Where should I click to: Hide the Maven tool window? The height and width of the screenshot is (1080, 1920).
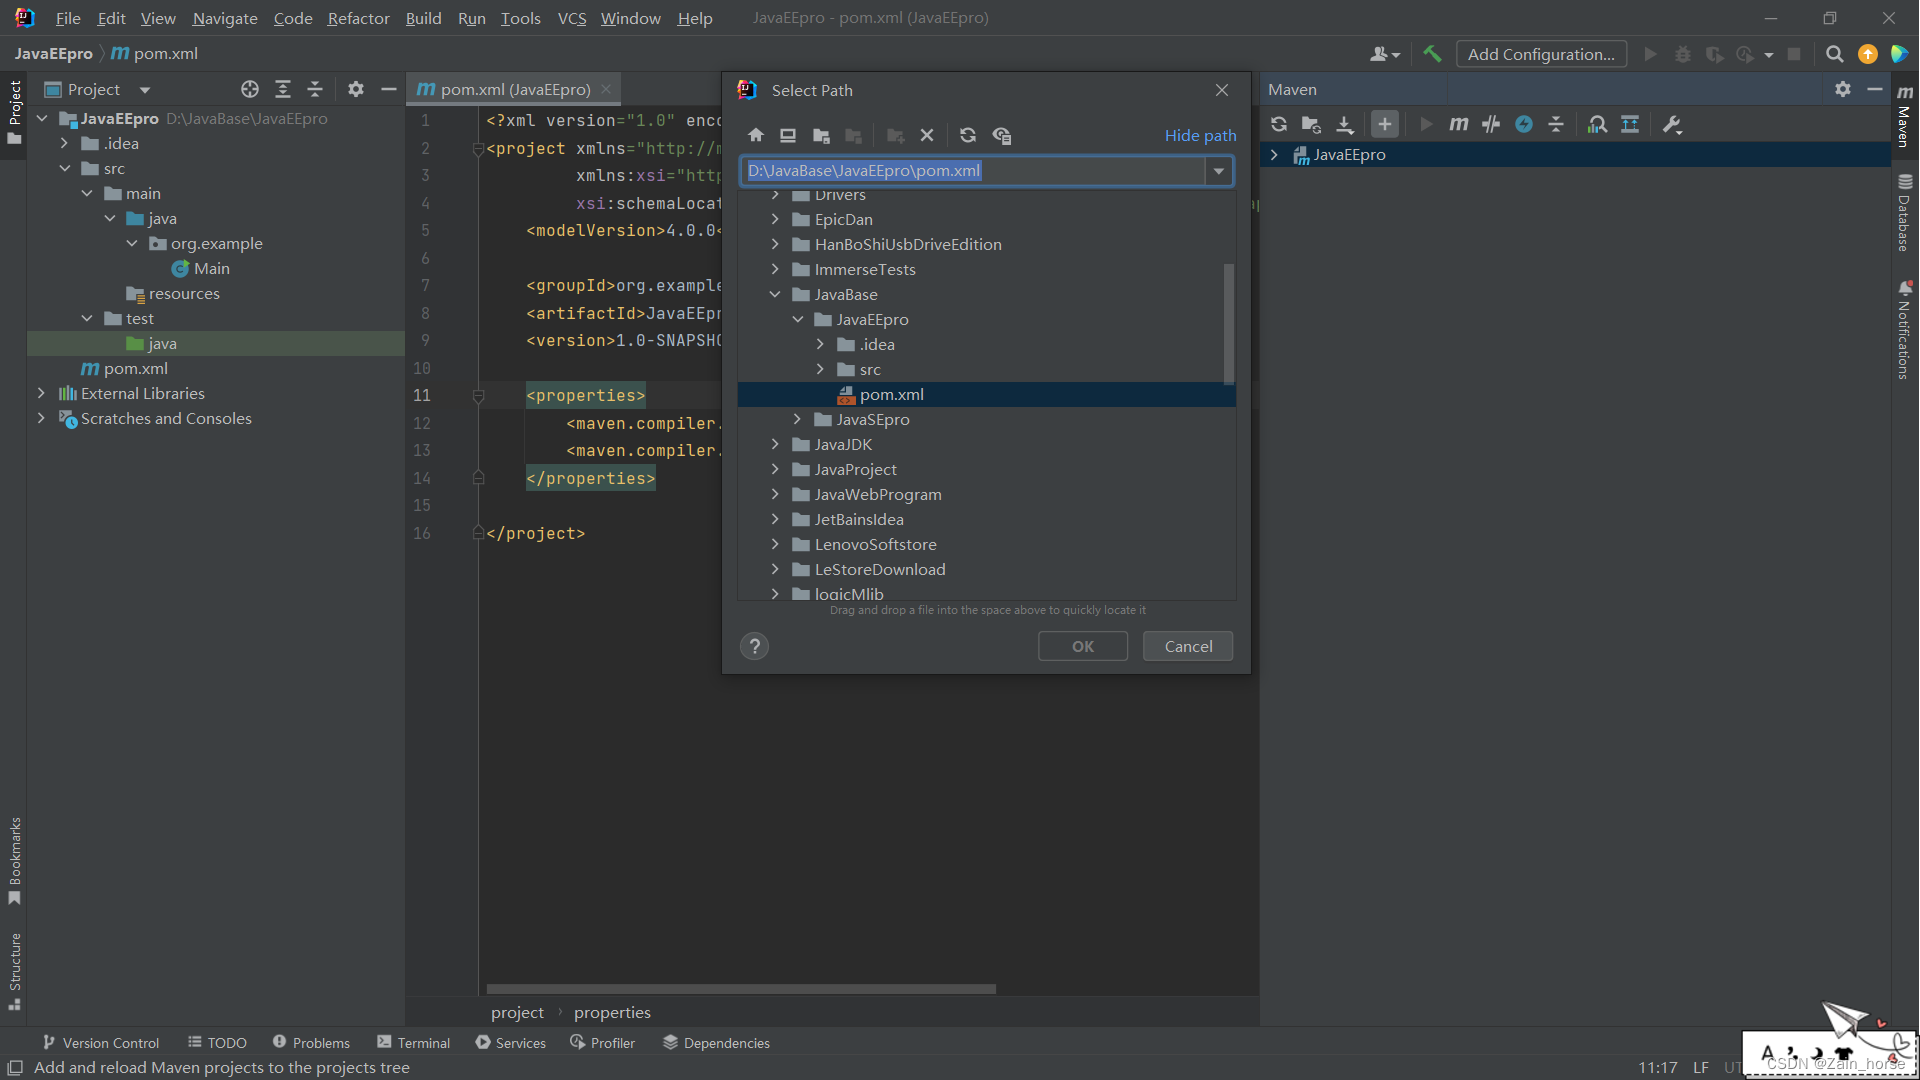click(x=1875, y=89)
